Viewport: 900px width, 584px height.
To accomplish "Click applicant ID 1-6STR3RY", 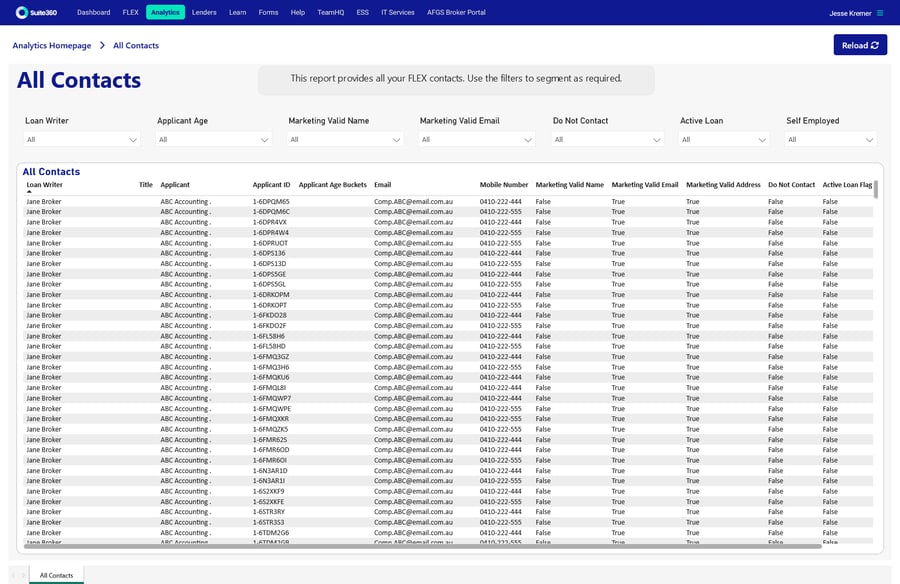I will tap(269, 512).
